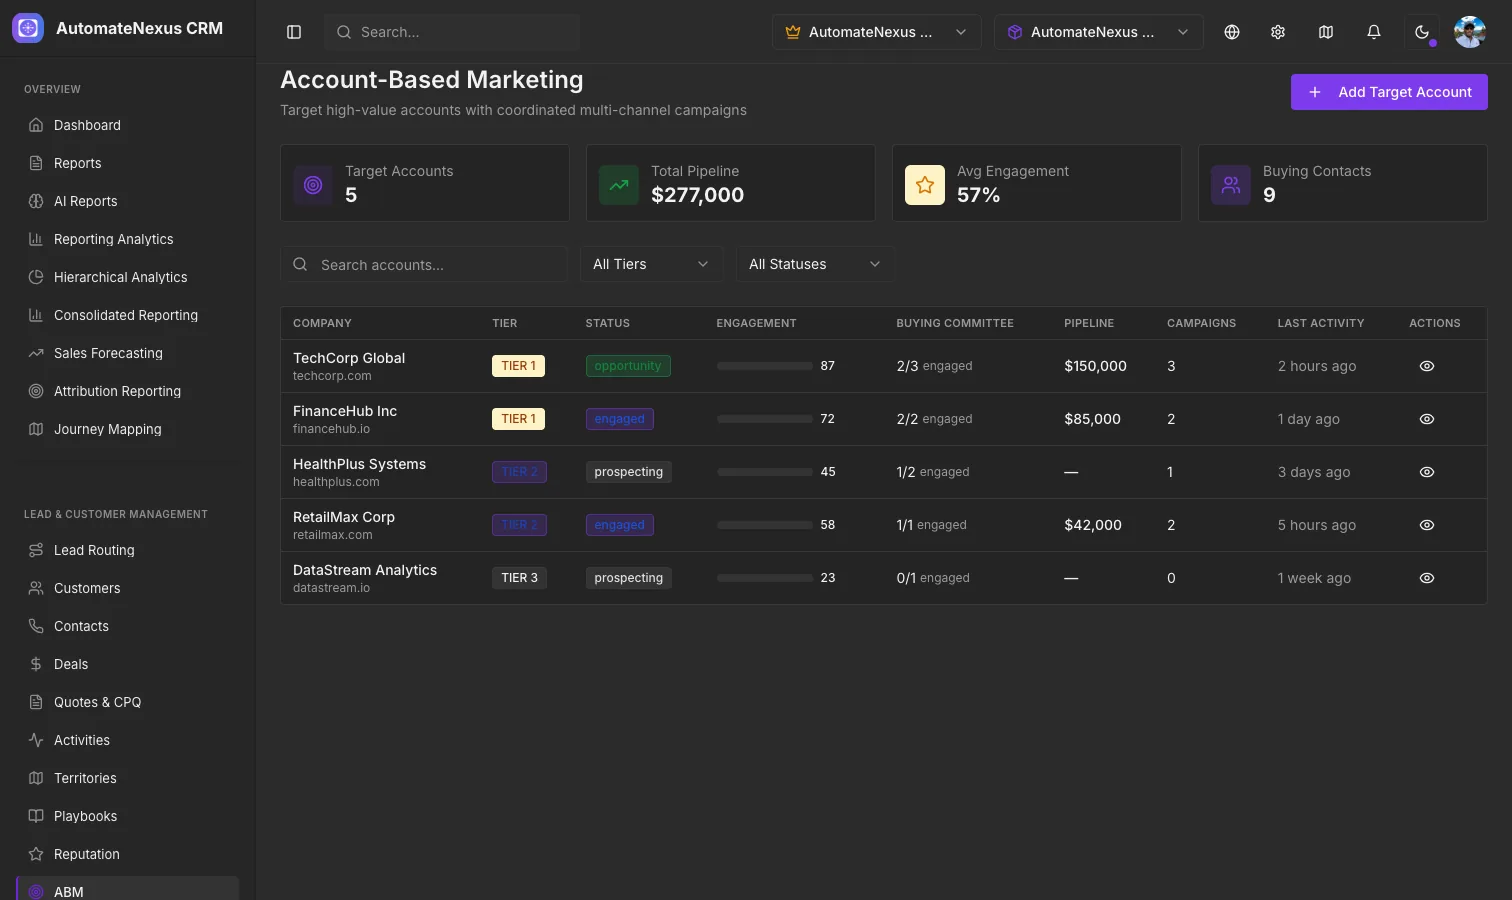This screenshot has width=1512, height=900.
Task: Click RetailMax Corp's TIER 2 badge
Action: (519, 525)
